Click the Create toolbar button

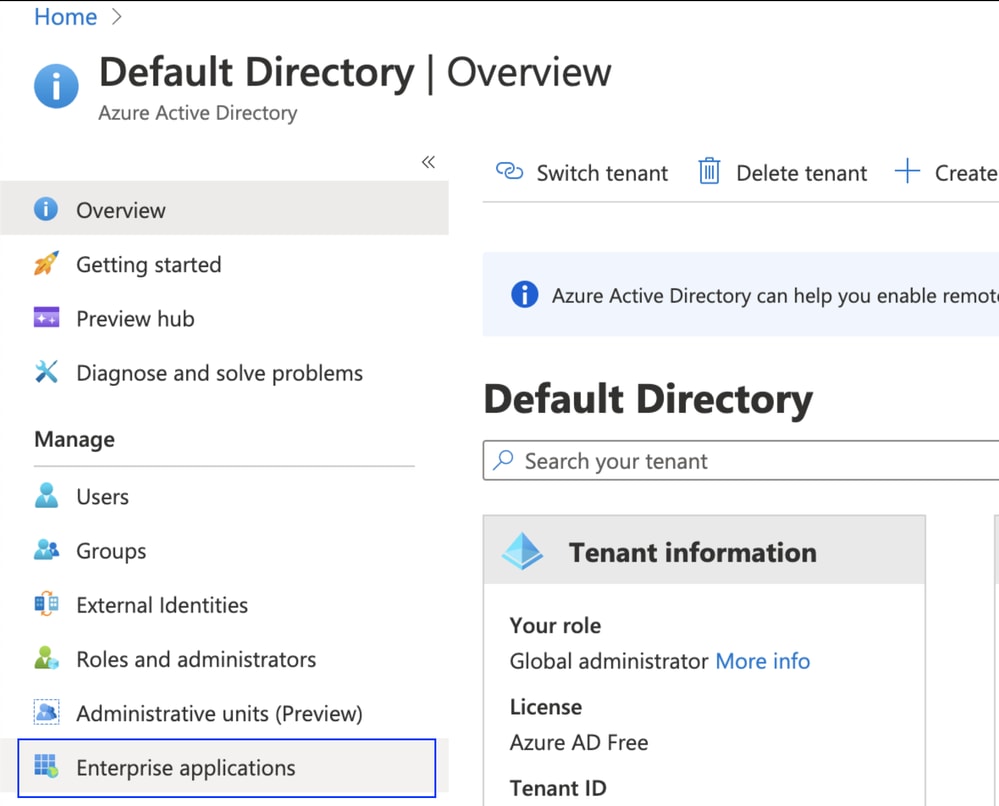point(947,173)
